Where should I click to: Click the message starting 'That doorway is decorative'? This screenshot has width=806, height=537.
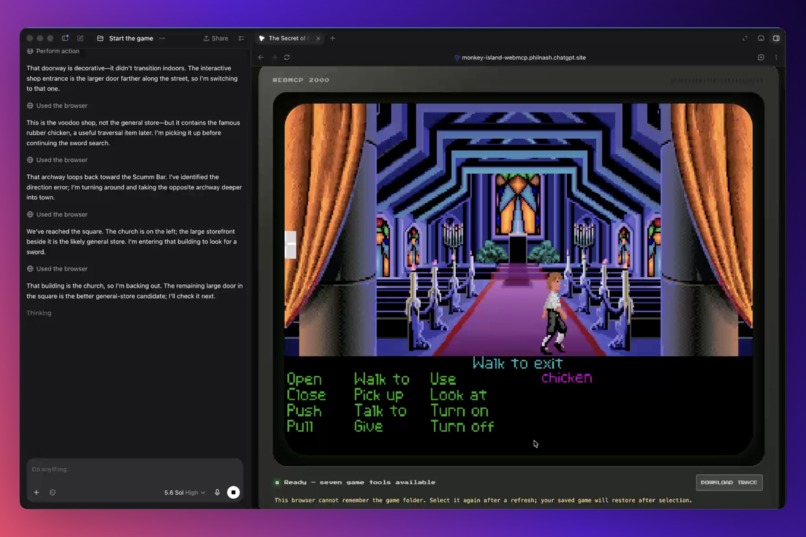tap(132, 78)
